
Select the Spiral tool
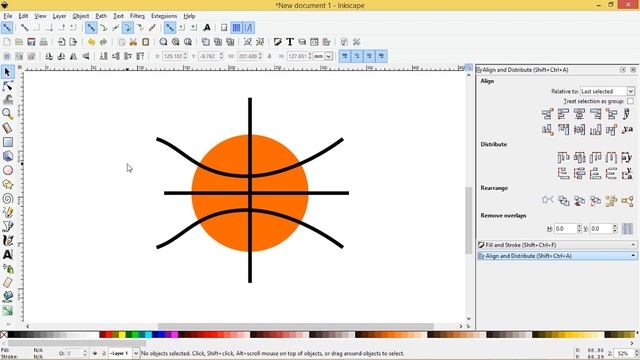click(x=7, y=199)
